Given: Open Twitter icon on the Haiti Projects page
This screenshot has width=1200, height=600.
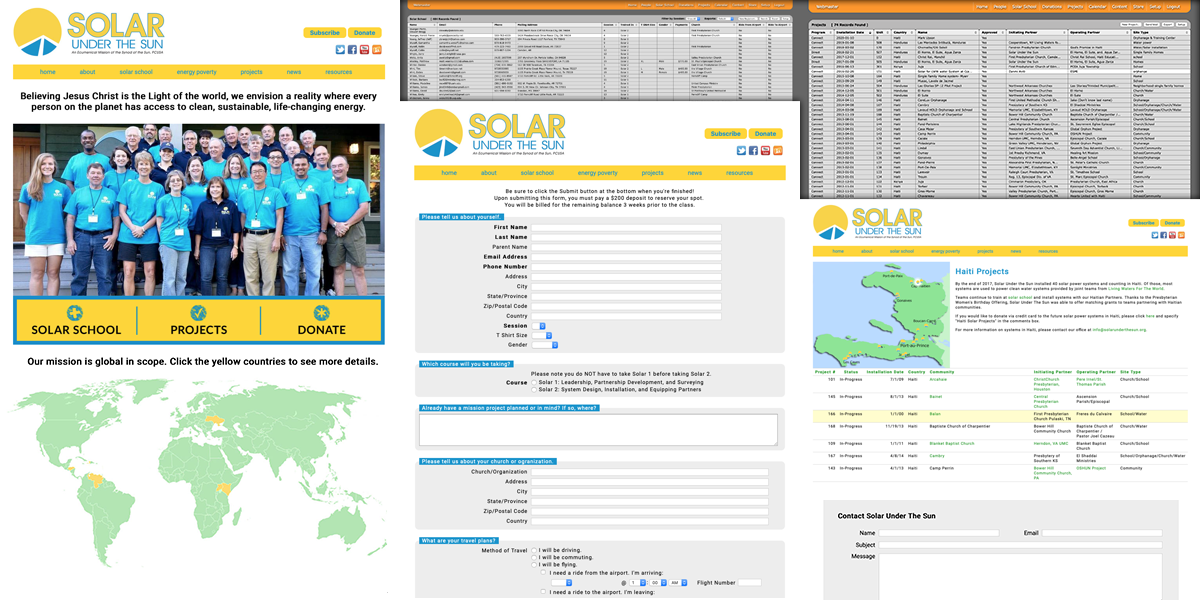Looking at the screenshot, I should [1155, 235].
